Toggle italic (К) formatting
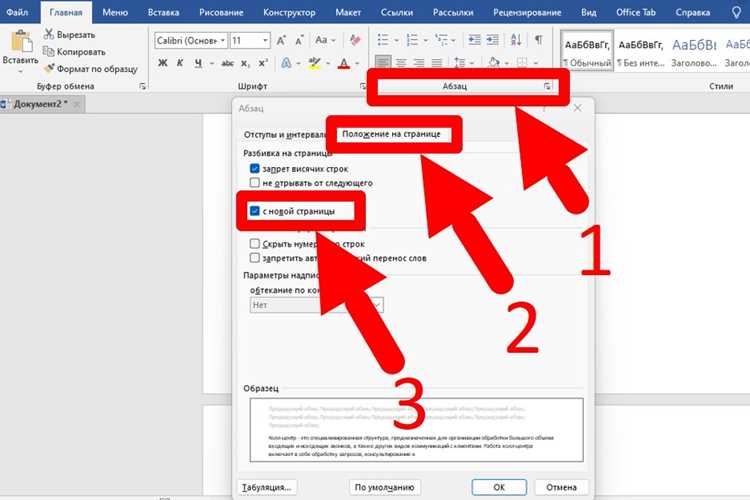Viewport: 750px width, 500px height. tap(180, 63)
